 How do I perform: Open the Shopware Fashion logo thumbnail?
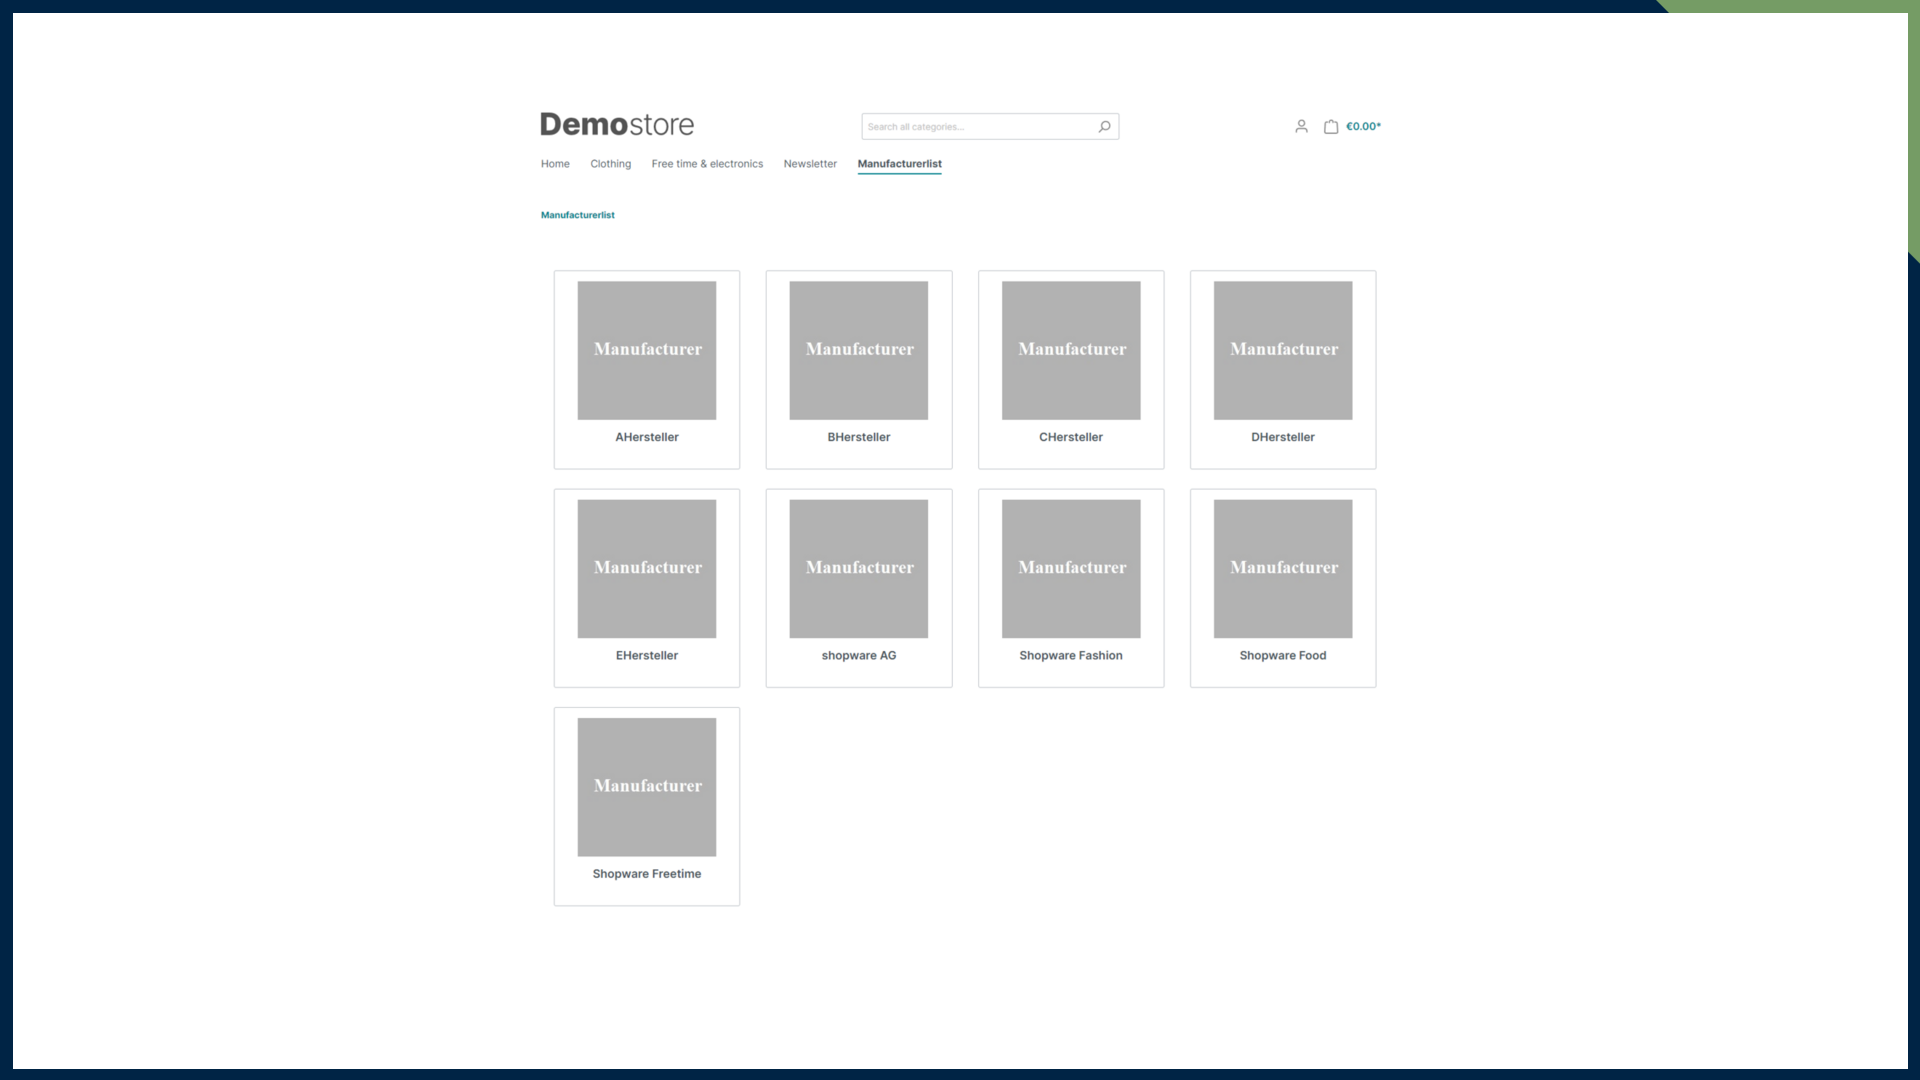pyautogui.click(x=1071, y=569)
